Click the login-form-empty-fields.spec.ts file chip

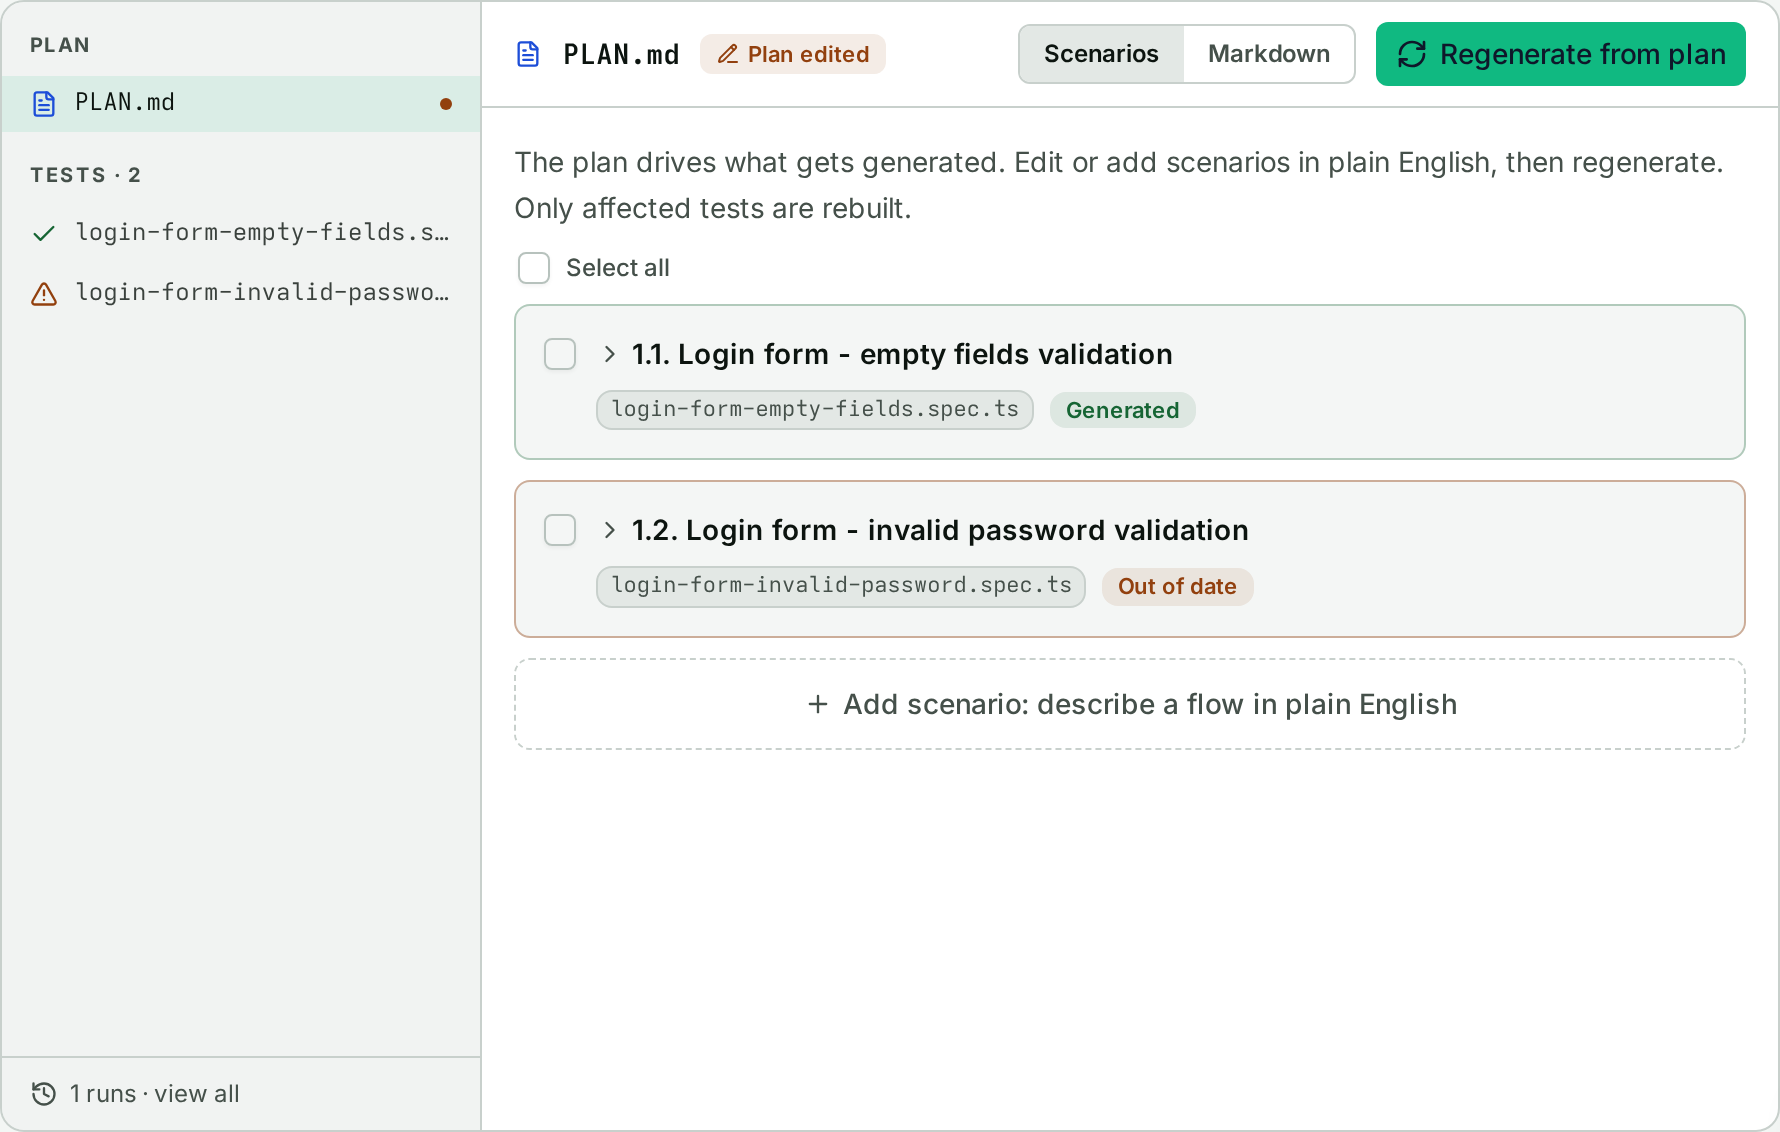click(x=815, y=410)
